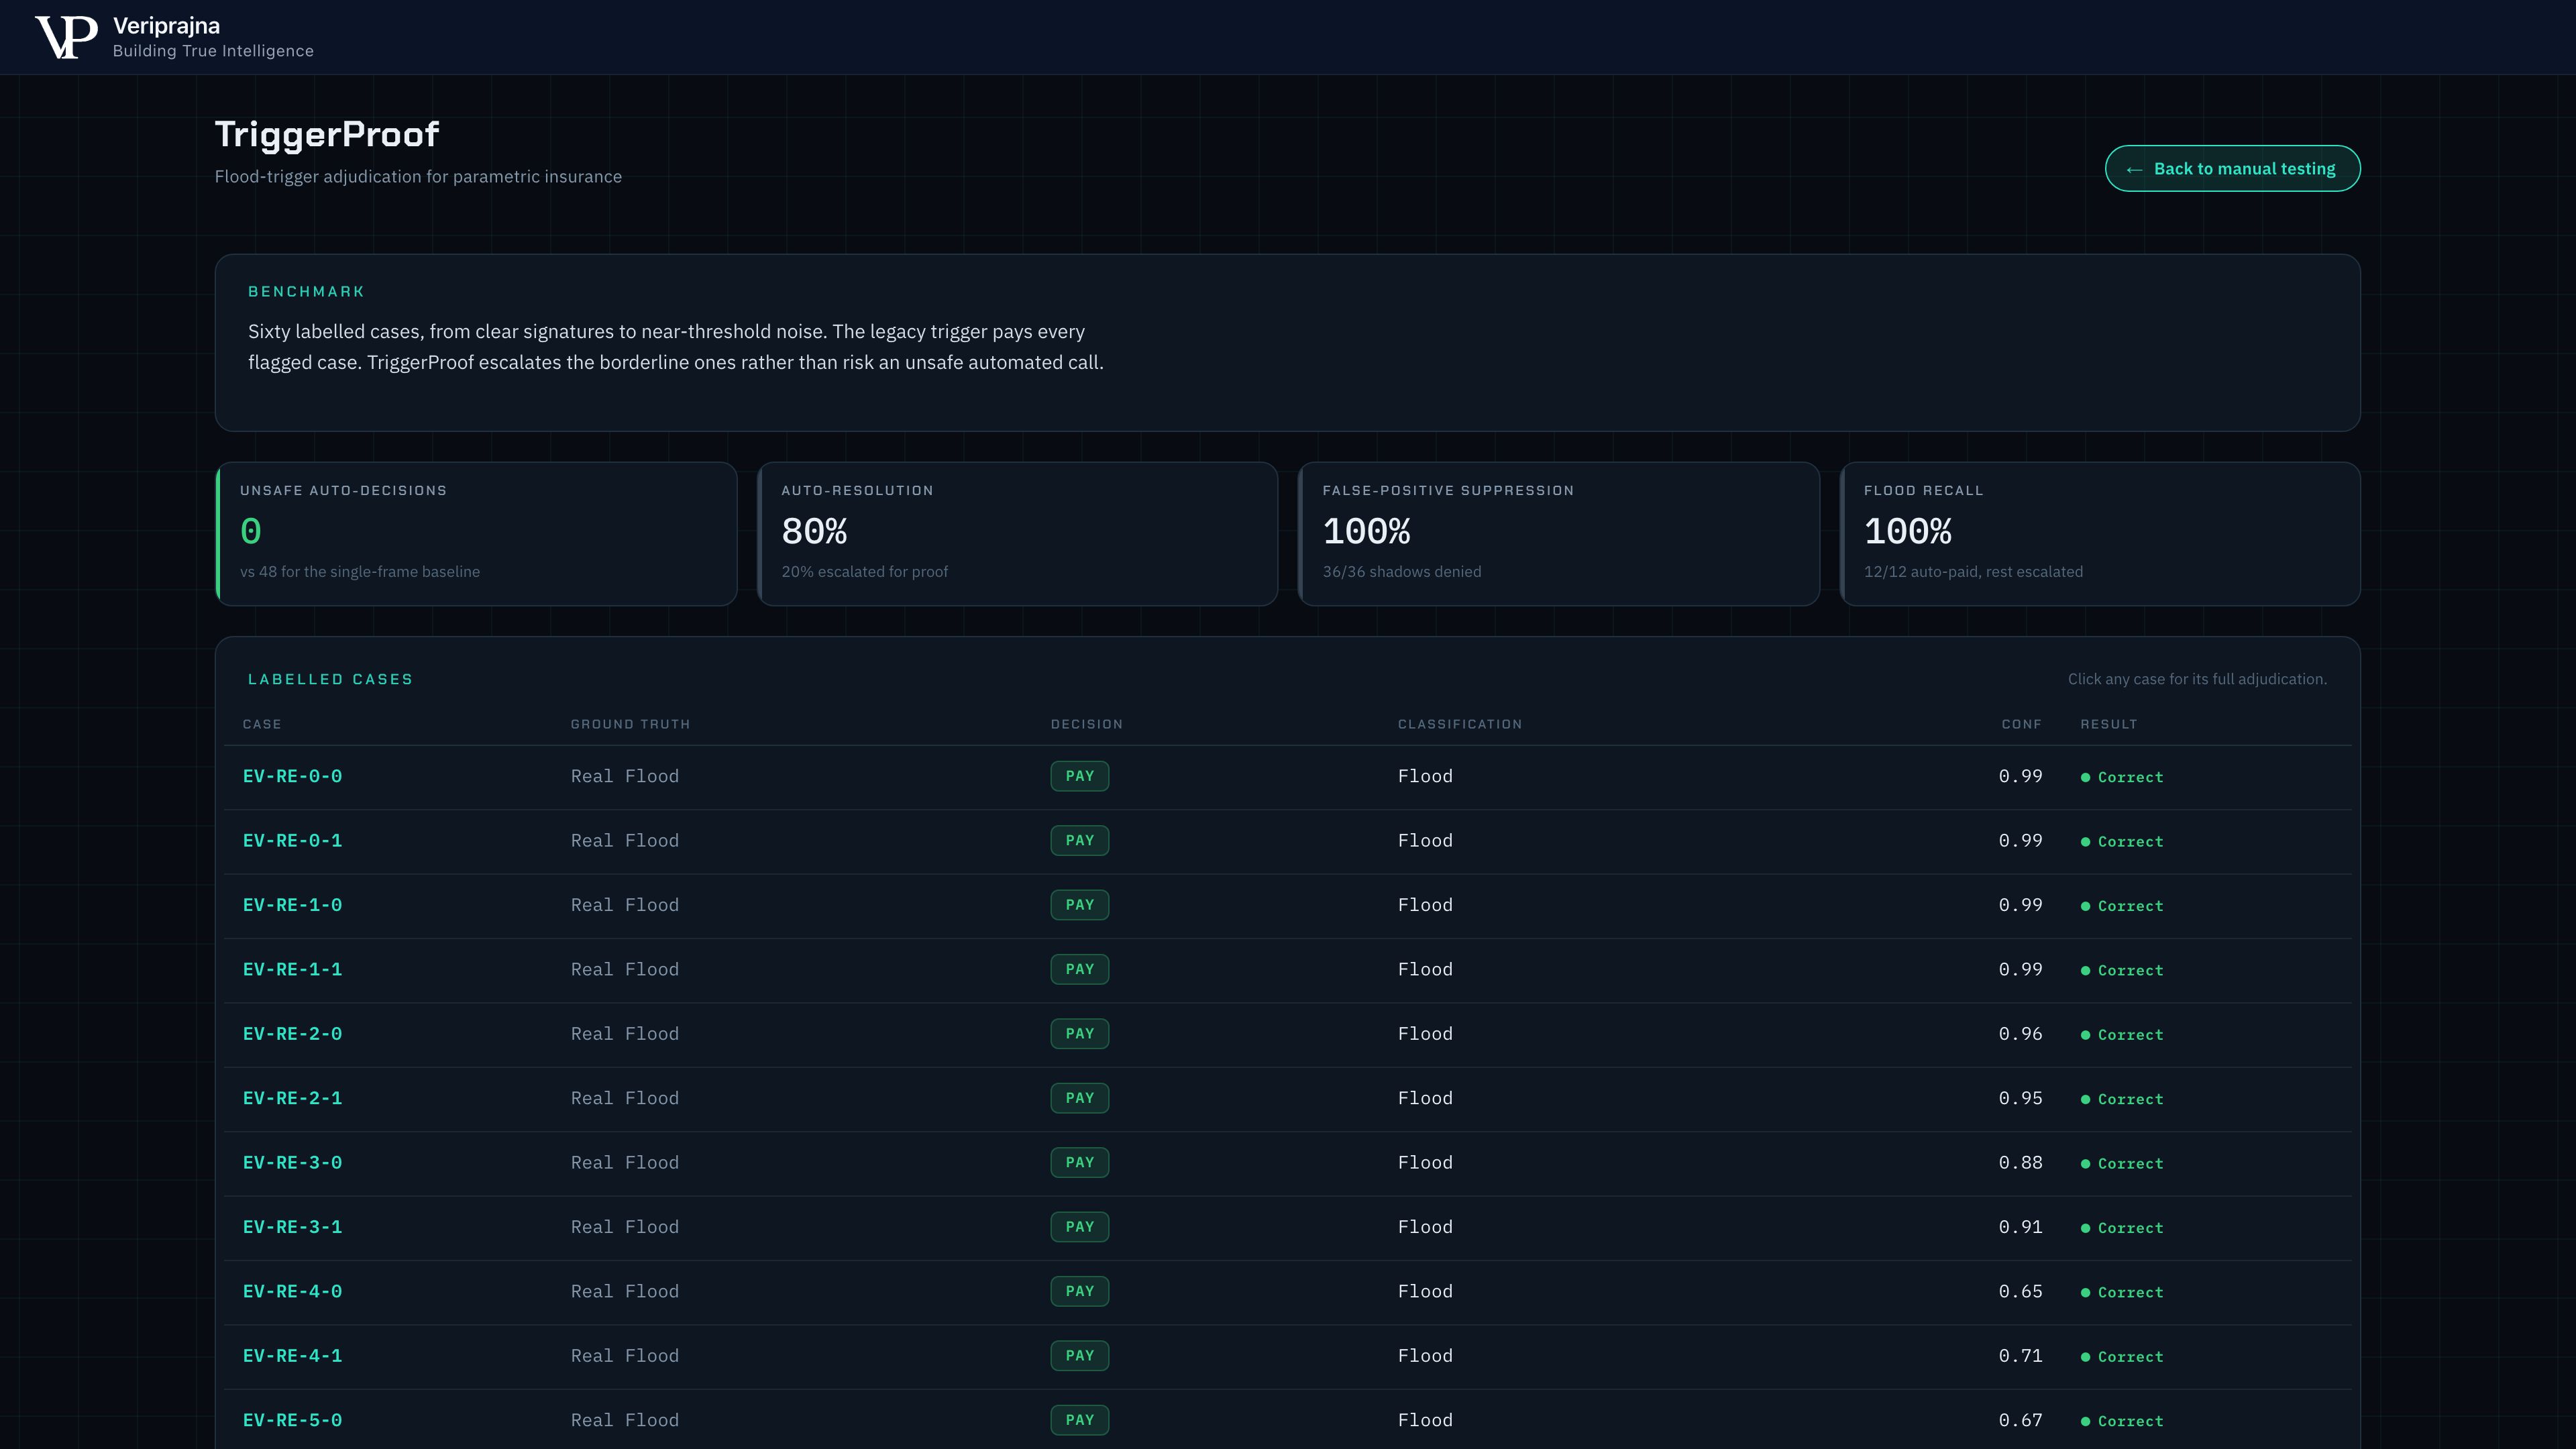Image resolution: width=2576 pixels, height=1449 pixels.
Task: Click the Case column header
Action: click(x=262, y=724)
